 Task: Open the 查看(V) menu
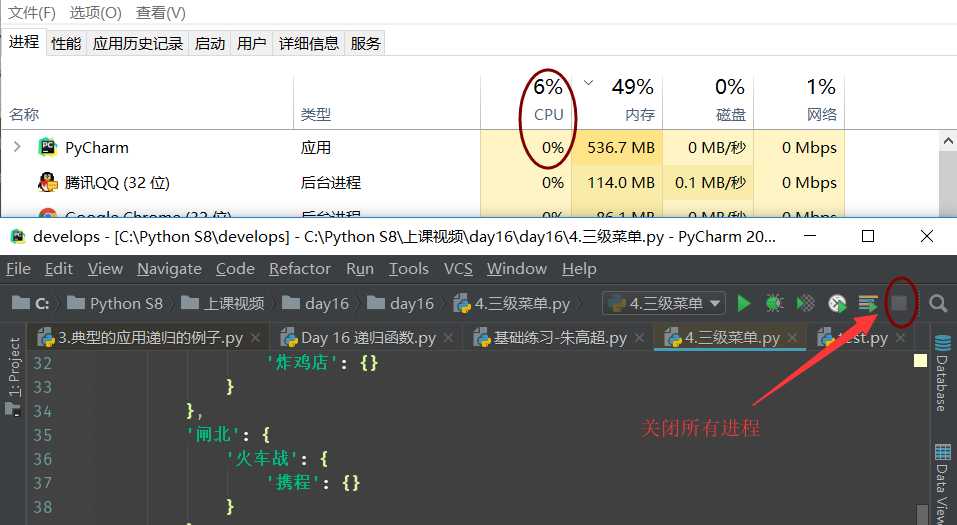pos(161,13)
